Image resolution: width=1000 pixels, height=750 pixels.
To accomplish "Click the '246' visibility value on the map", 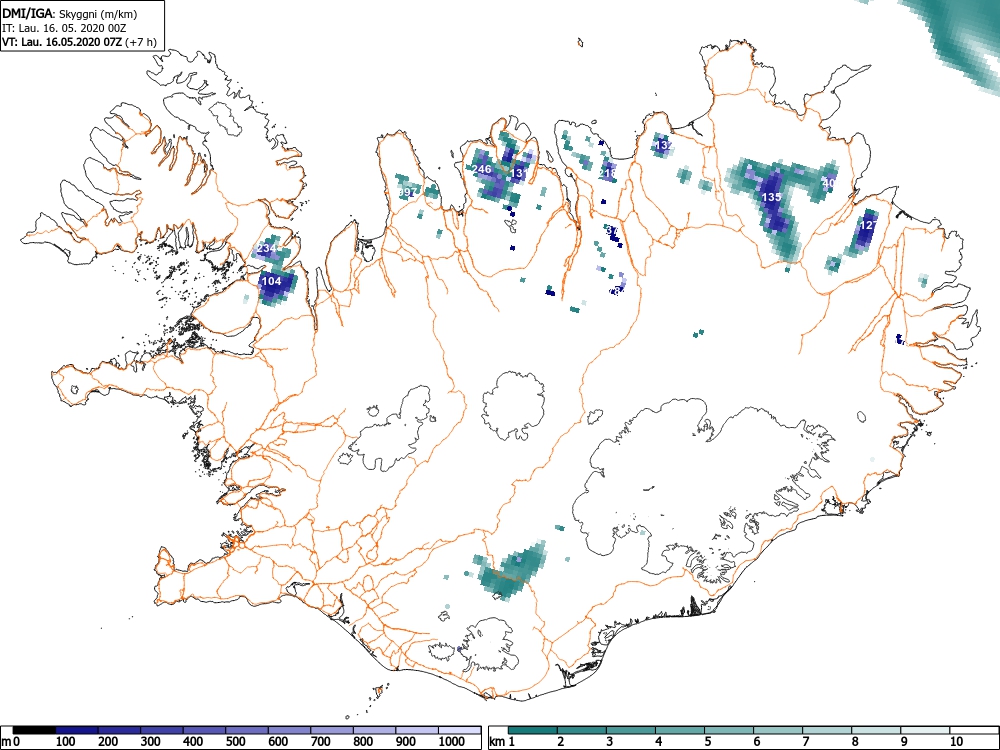I will pos(482,169).
